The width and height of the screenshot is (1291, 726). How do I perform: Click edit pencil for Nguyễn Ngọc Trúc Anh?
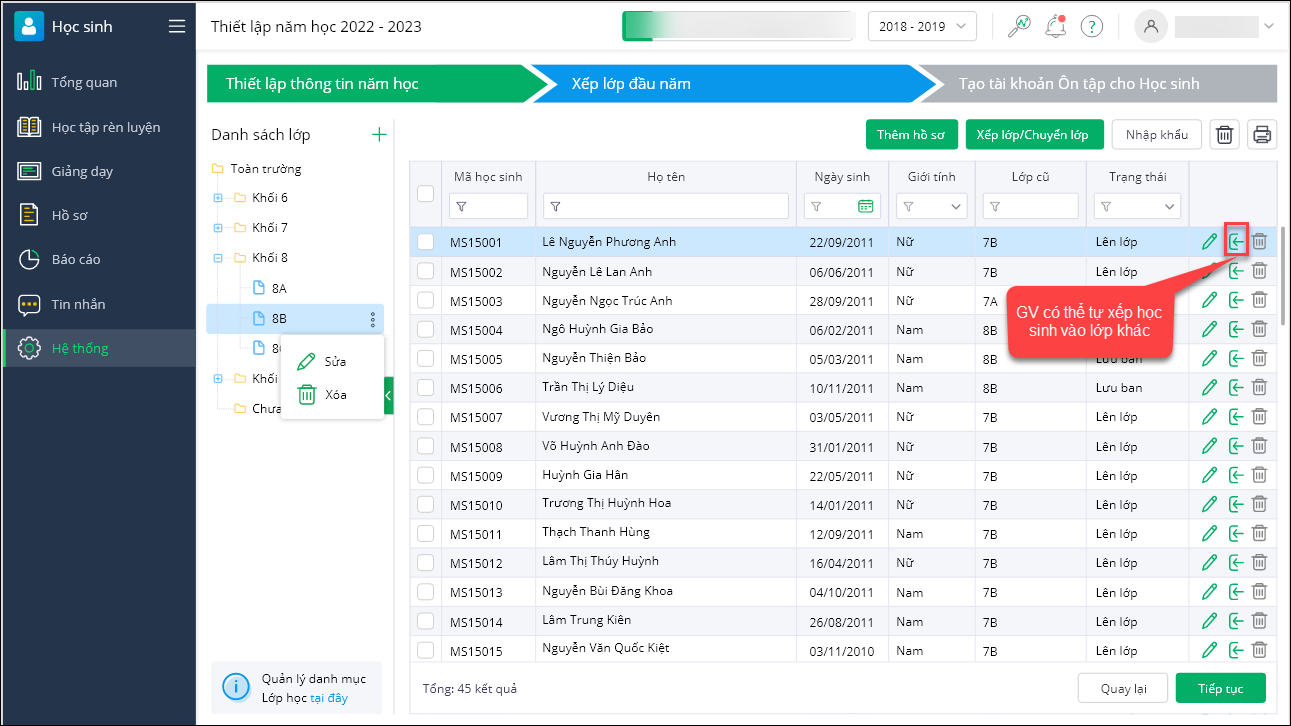point(1210,300)
